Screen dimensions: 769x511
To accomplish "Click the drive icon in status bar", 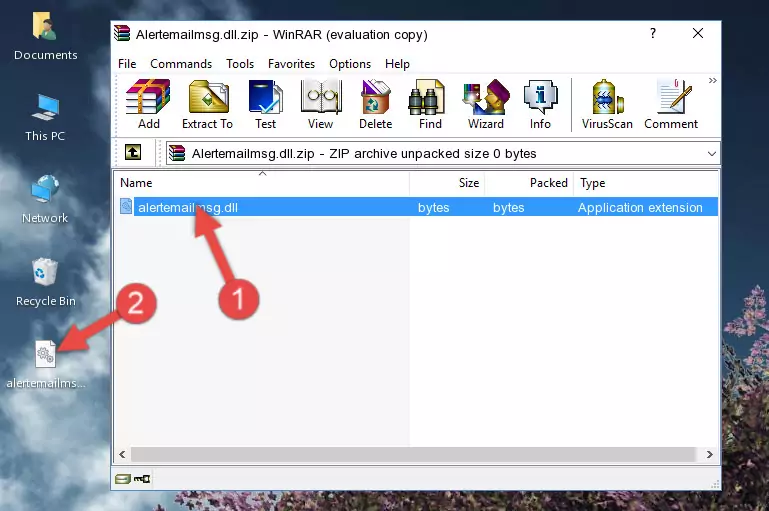I will (123, 479).
